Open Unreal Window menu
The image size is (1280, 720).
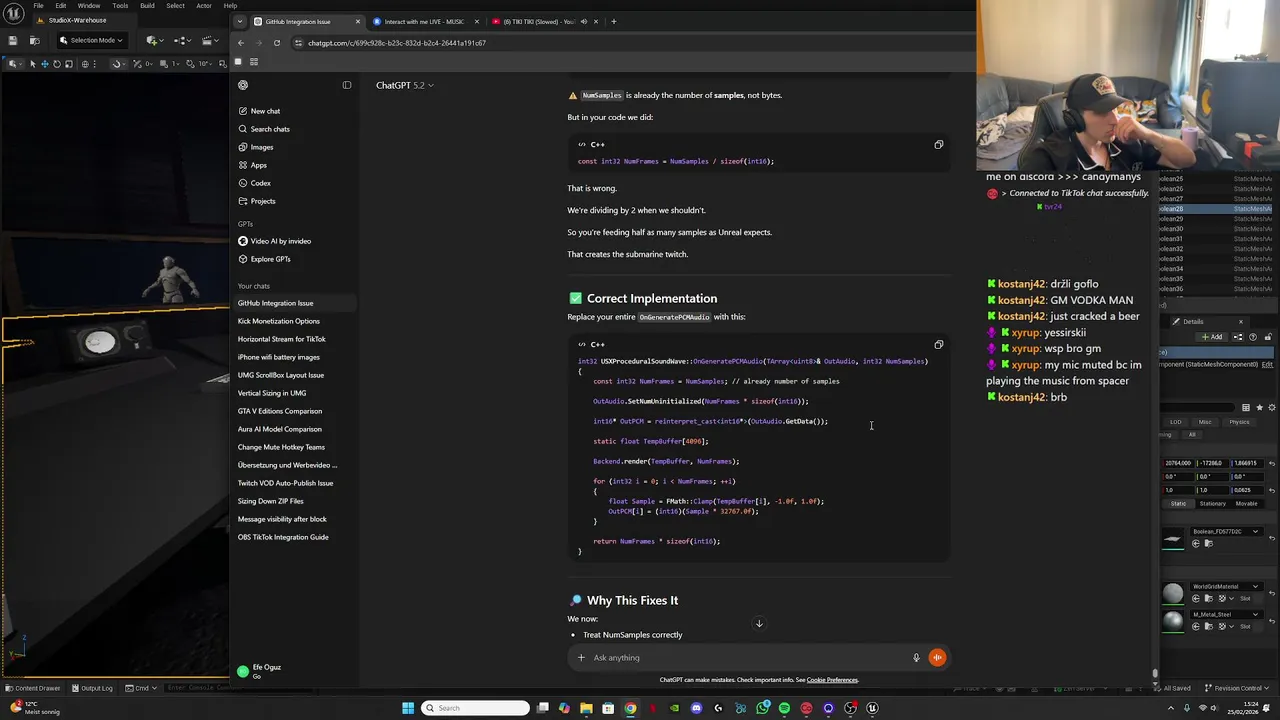tap(89, 5)
